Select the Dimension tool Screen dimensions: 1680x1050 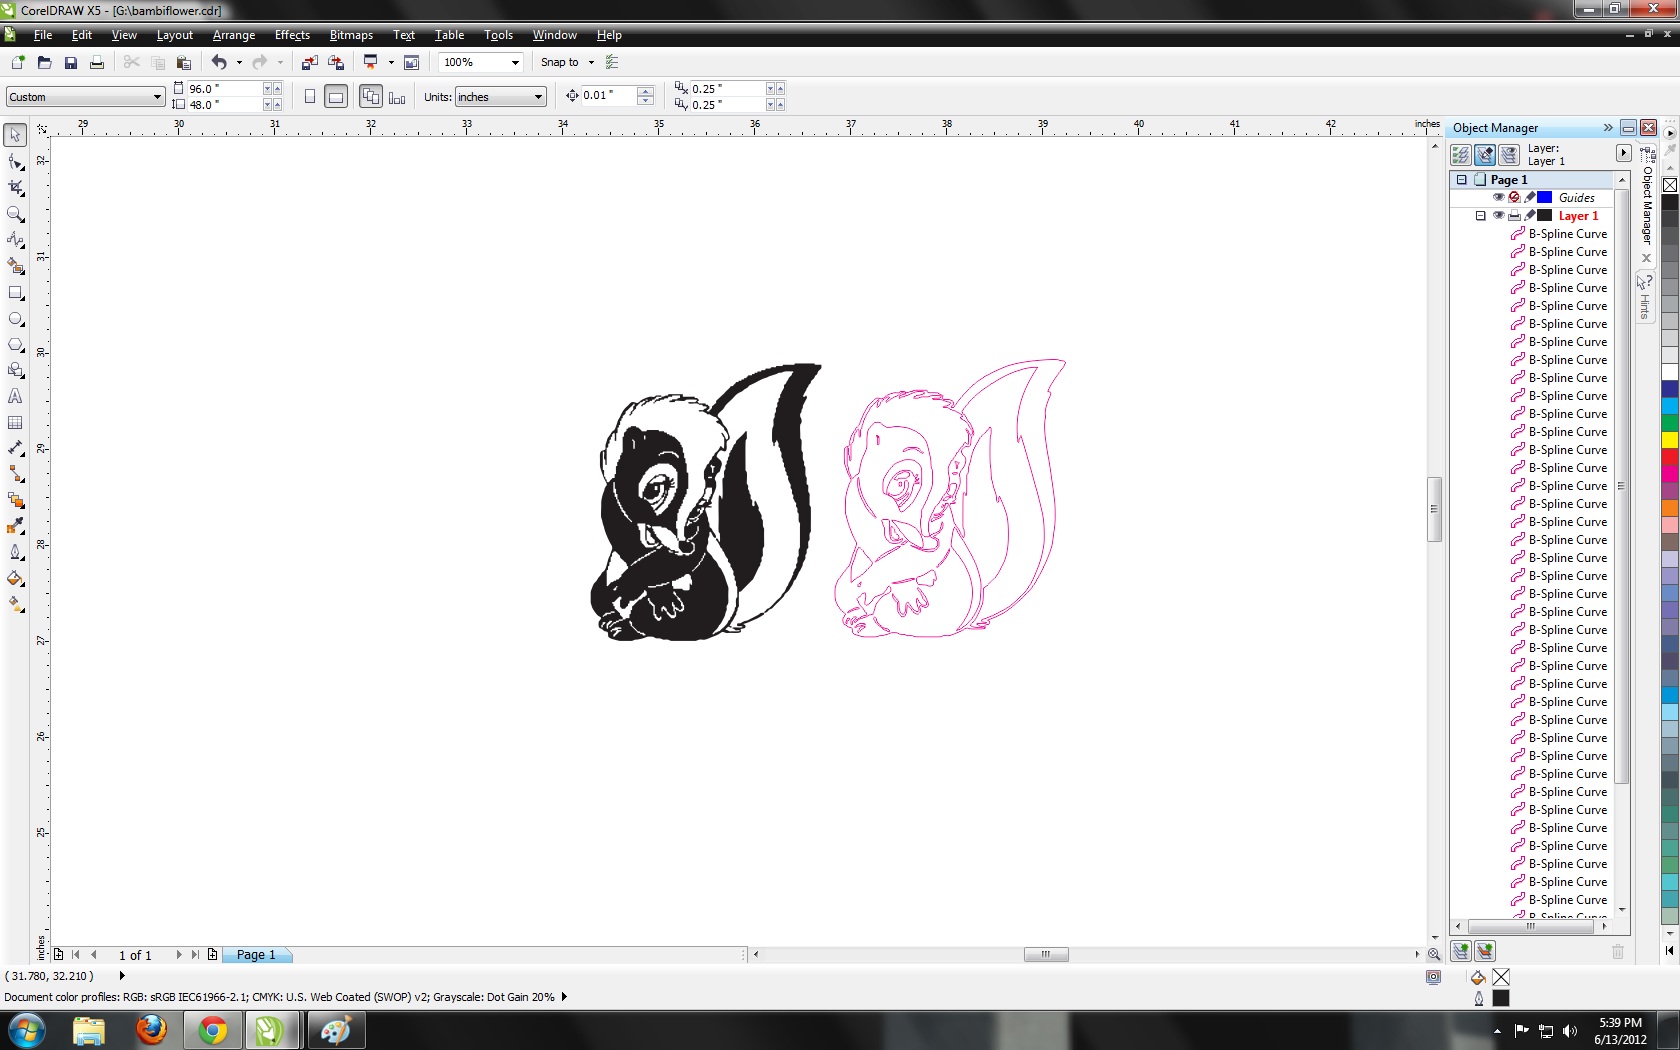pos(15,449)
